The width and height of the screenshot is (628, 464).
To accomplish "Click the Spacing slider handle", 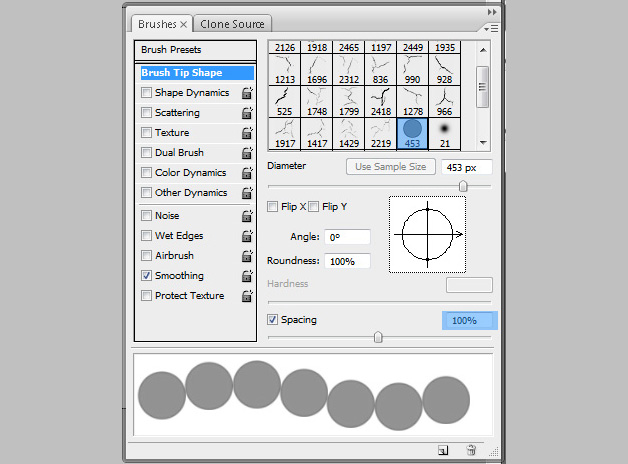I will tap(378, 337).
